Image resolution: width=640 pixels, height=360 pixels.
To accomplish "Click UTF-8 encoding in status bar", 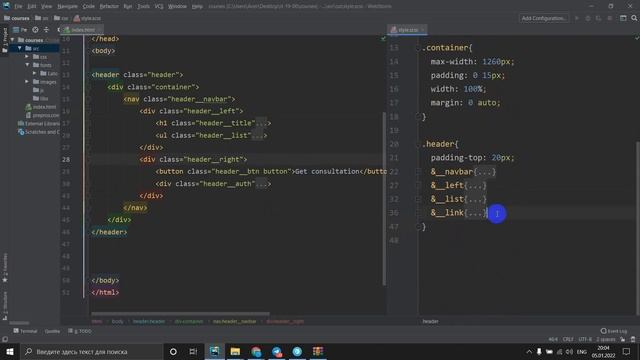I will coord(585,339).
